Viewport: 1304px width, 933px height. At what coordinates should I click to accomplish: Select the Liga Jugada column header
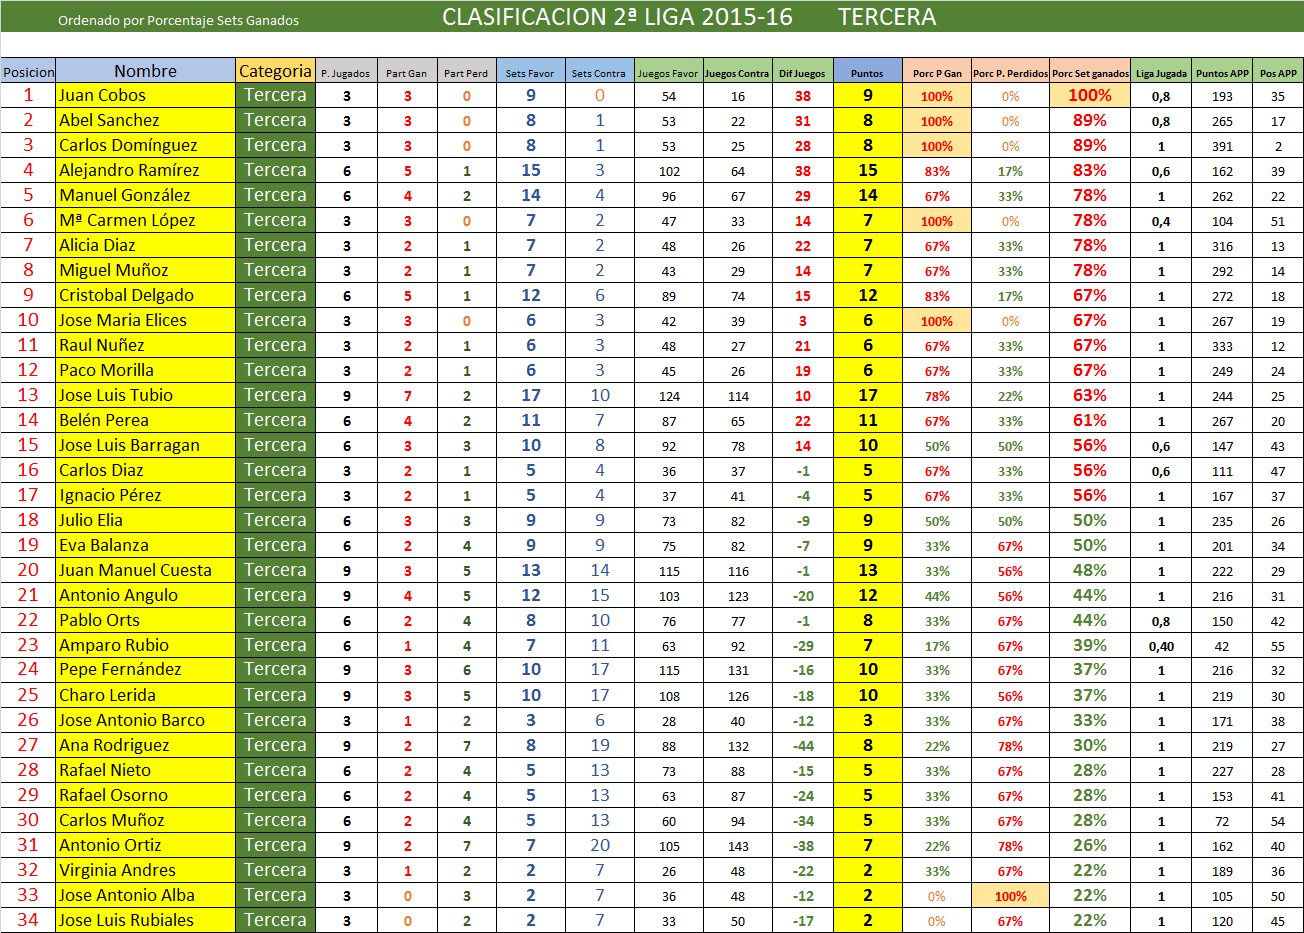tap(1161, 72)
